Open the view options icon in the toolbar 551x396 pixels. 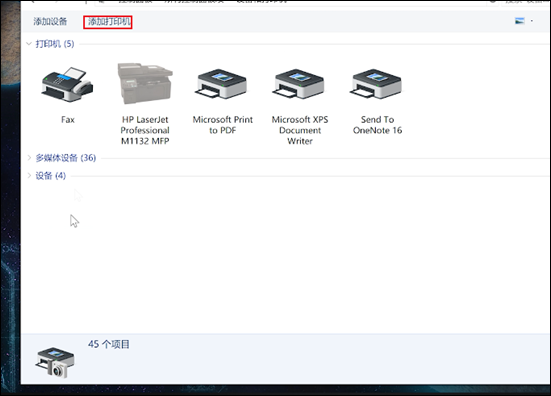[520, 21]
